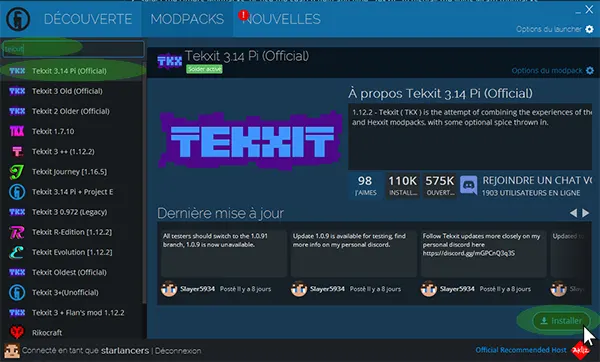Click red heart icon of Rikocraft
Image resolution: width=600 pixels, height=362 pixels.
point(17,332)
